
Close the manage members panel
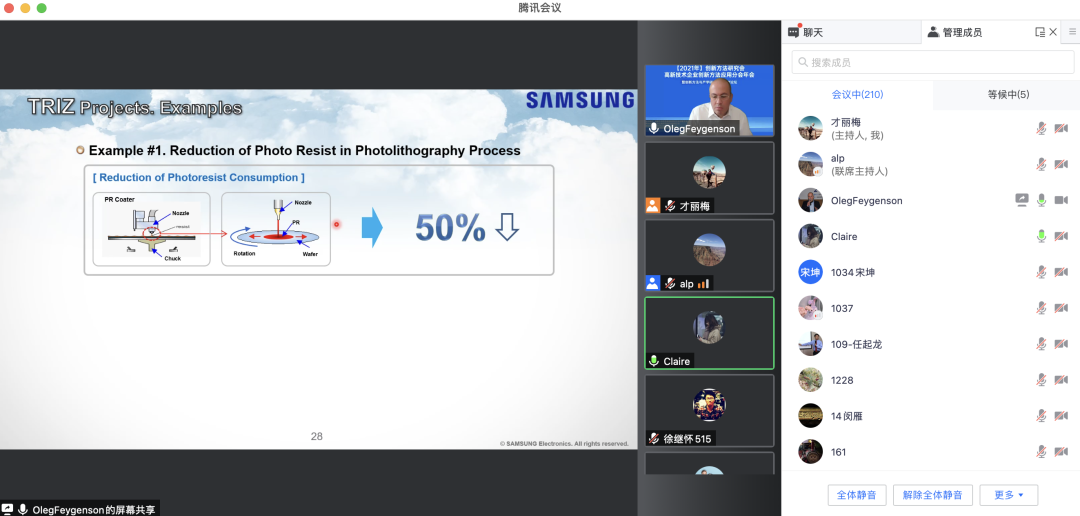1053,32
